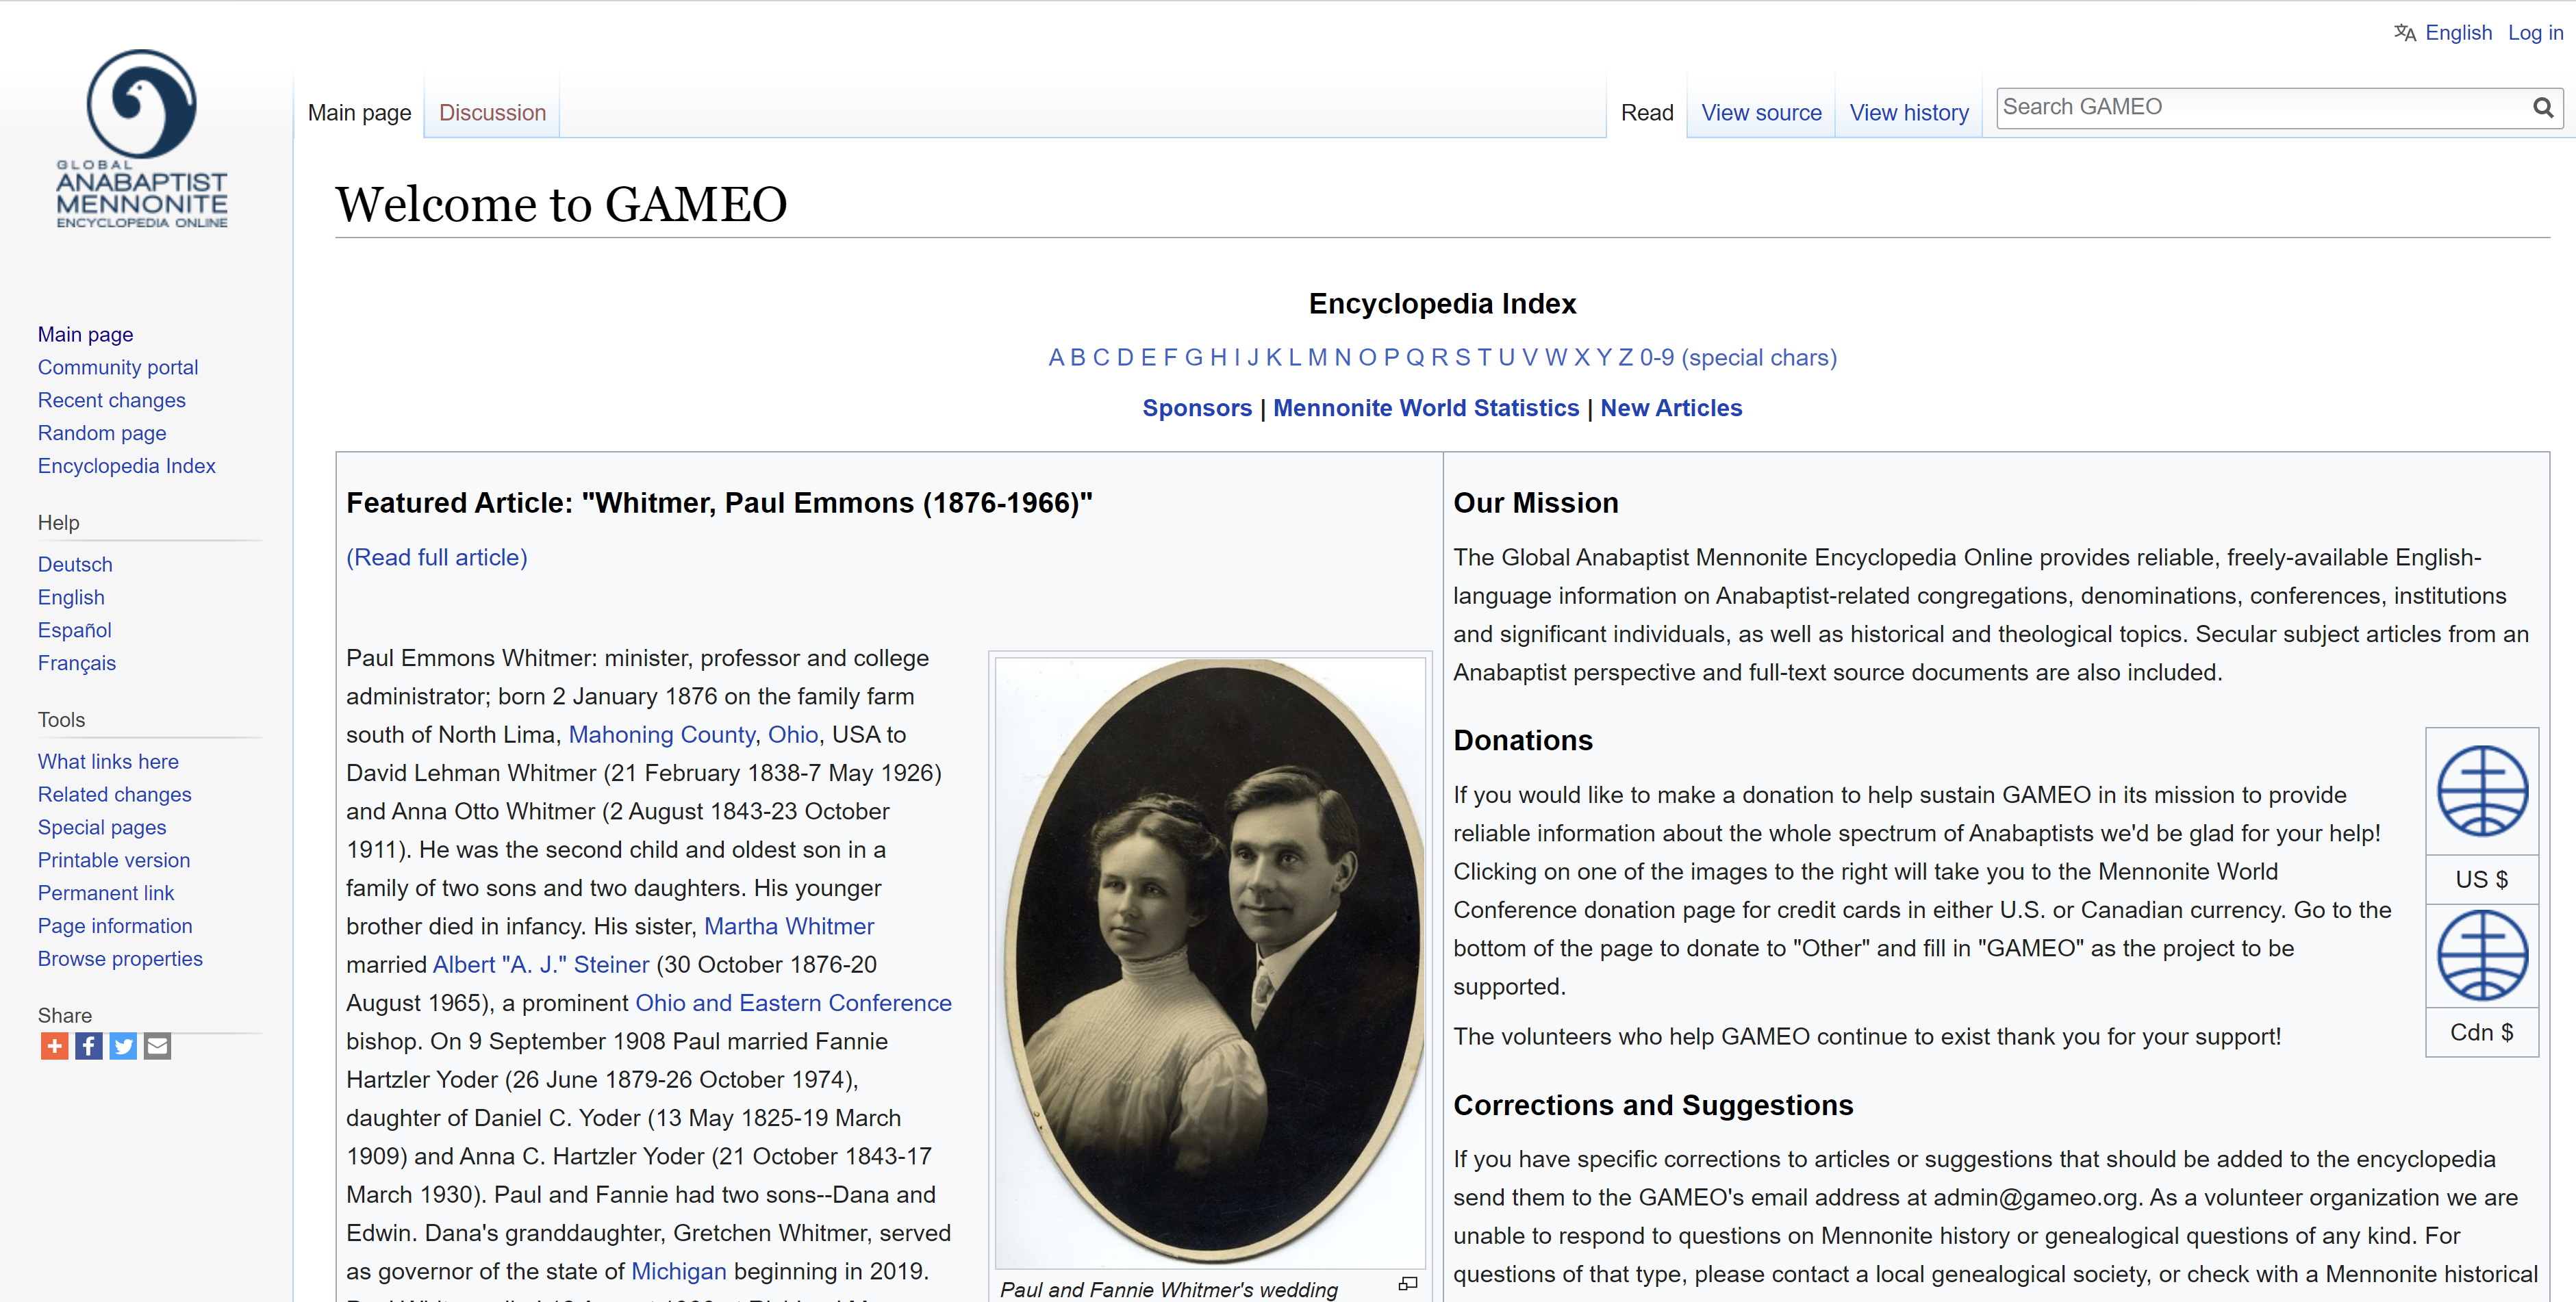
Task: Click the Read full article link
Action: 436,557
